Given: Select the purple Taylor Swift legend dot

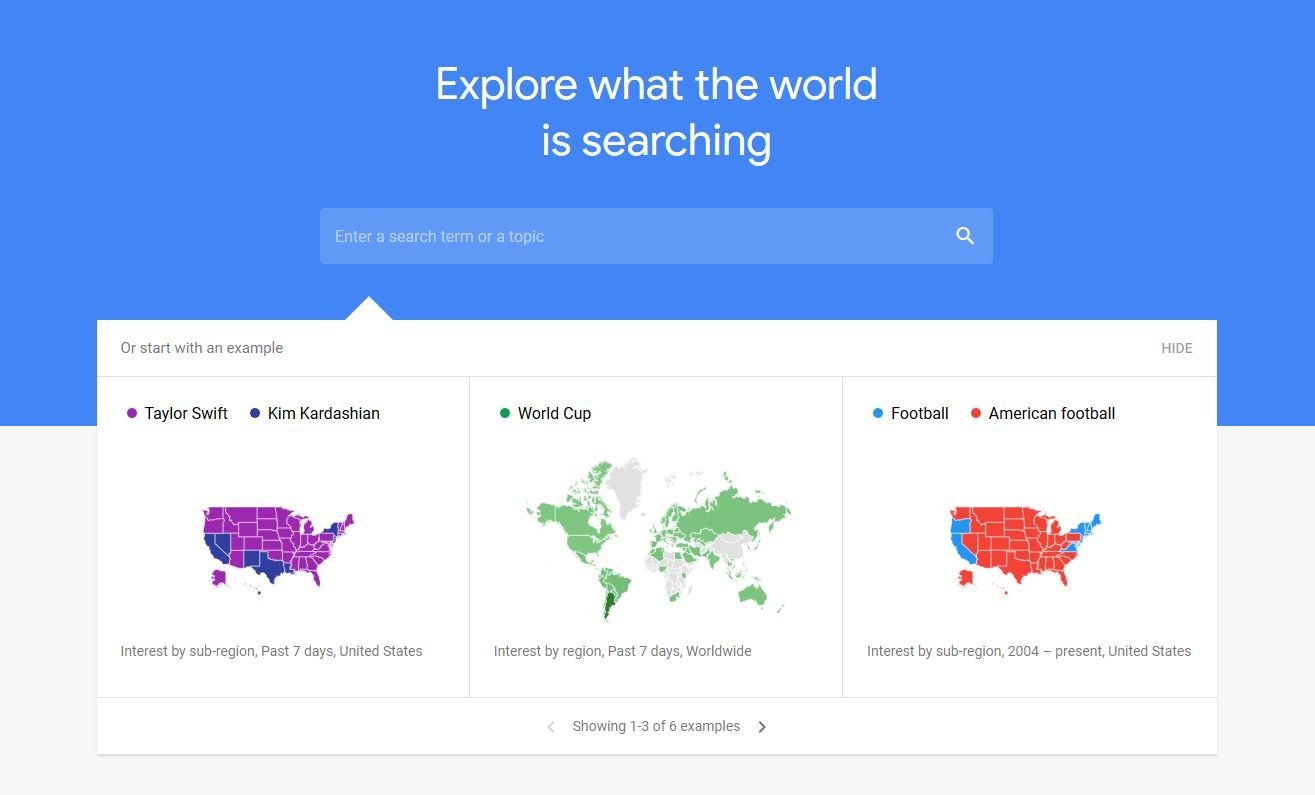Looking at the screenshot, I should point(131,413).
